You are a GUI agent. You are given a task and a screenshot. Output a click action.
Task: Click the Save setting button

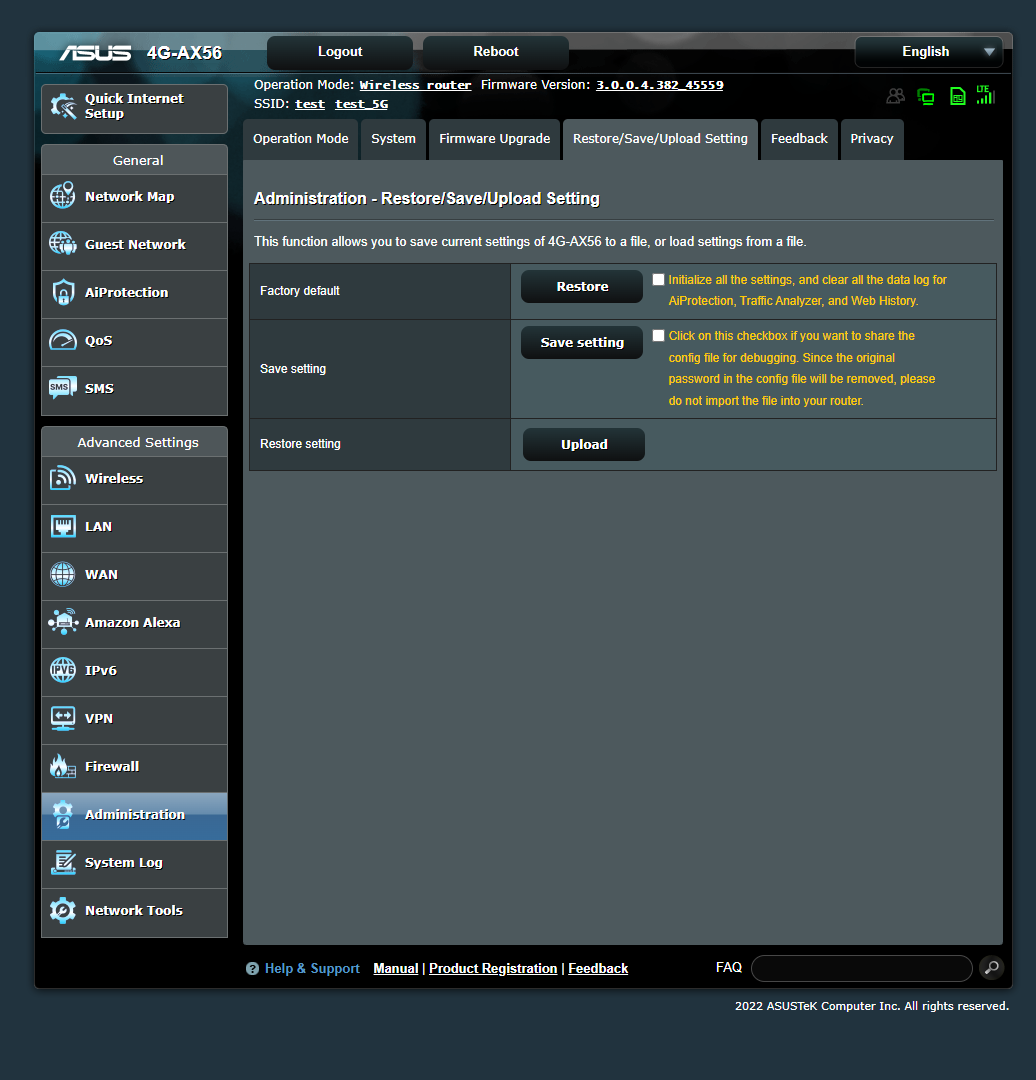(582, 342)
